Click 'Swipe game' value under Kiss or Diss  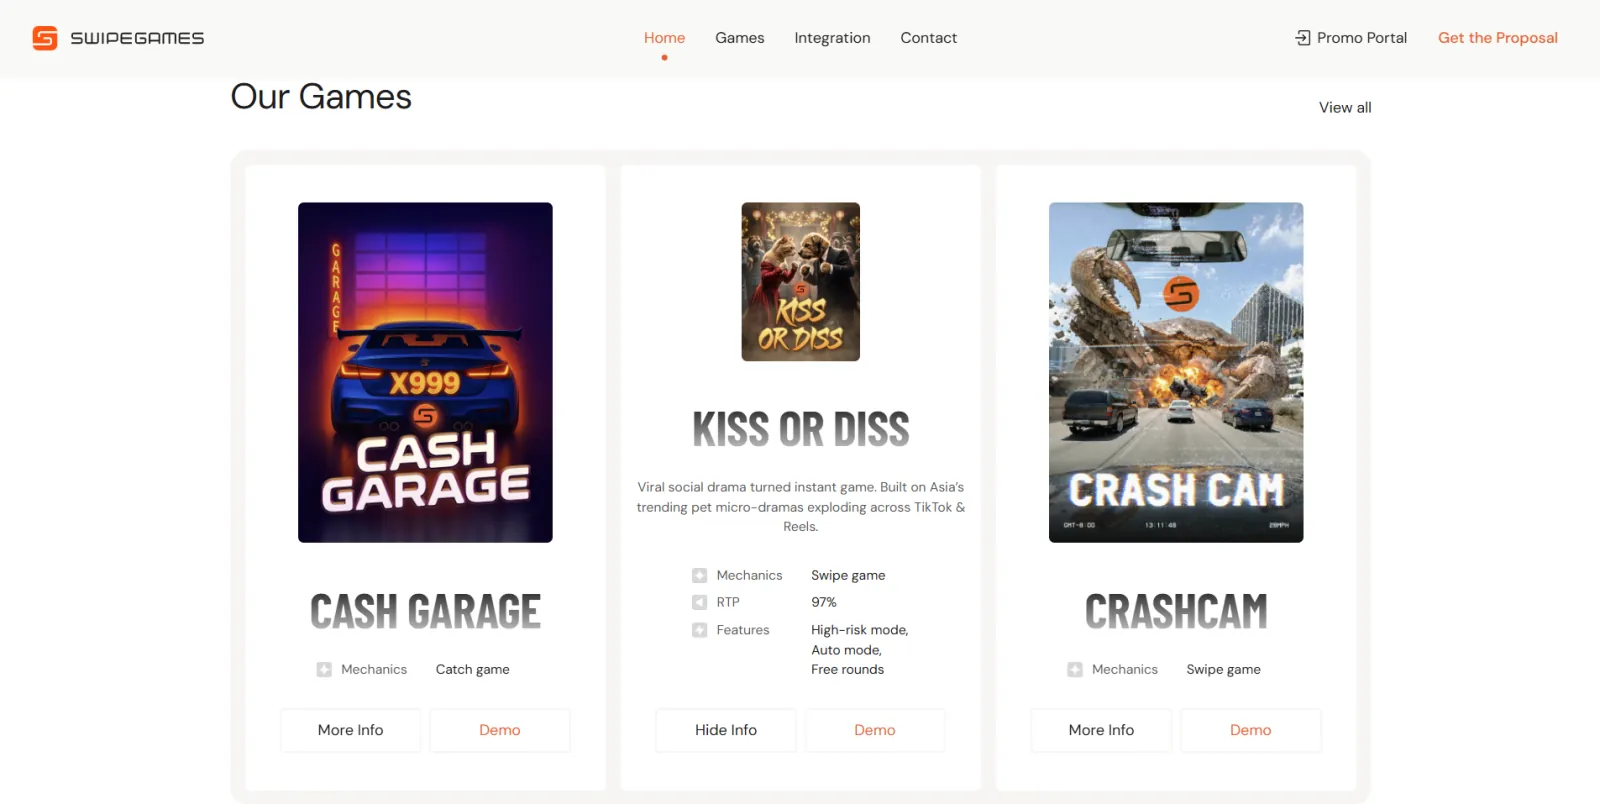pos(848,576)
